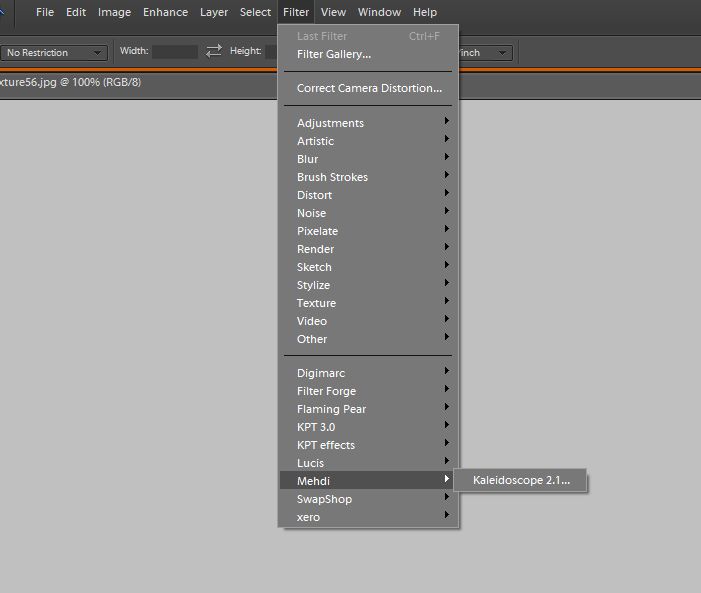
Task: Open the resolution units dropdown showing inch
Action: pos(483,52)
